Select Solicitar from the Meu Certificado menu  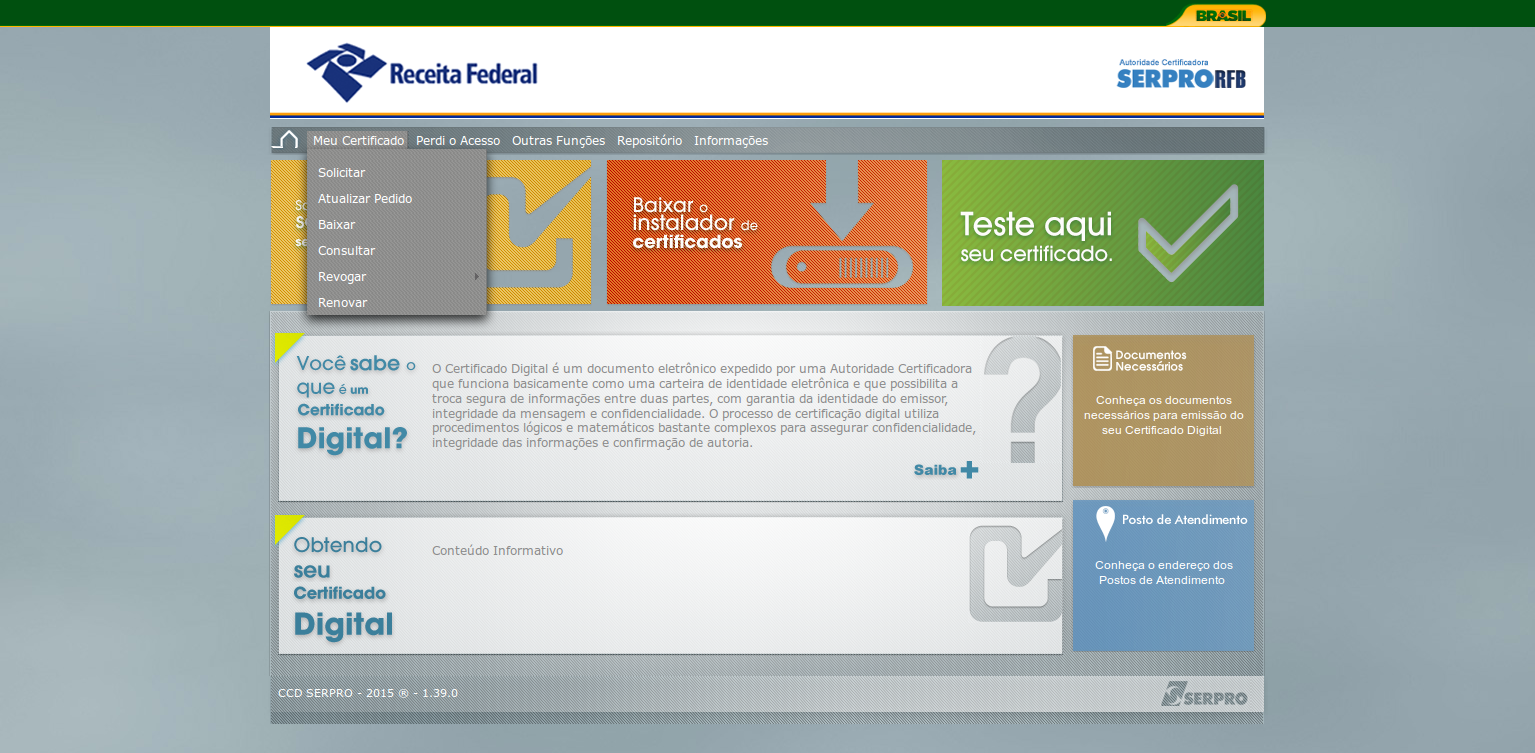coord(342,173)
